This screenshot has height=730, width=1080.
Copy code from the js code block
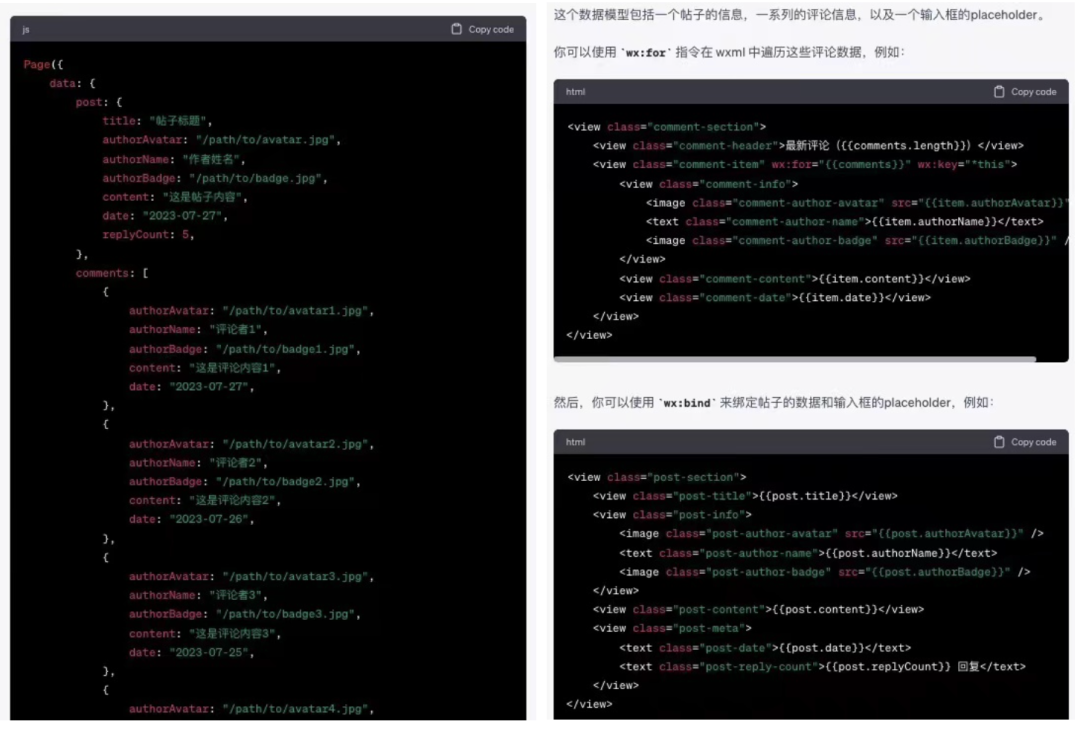(482, 30)
